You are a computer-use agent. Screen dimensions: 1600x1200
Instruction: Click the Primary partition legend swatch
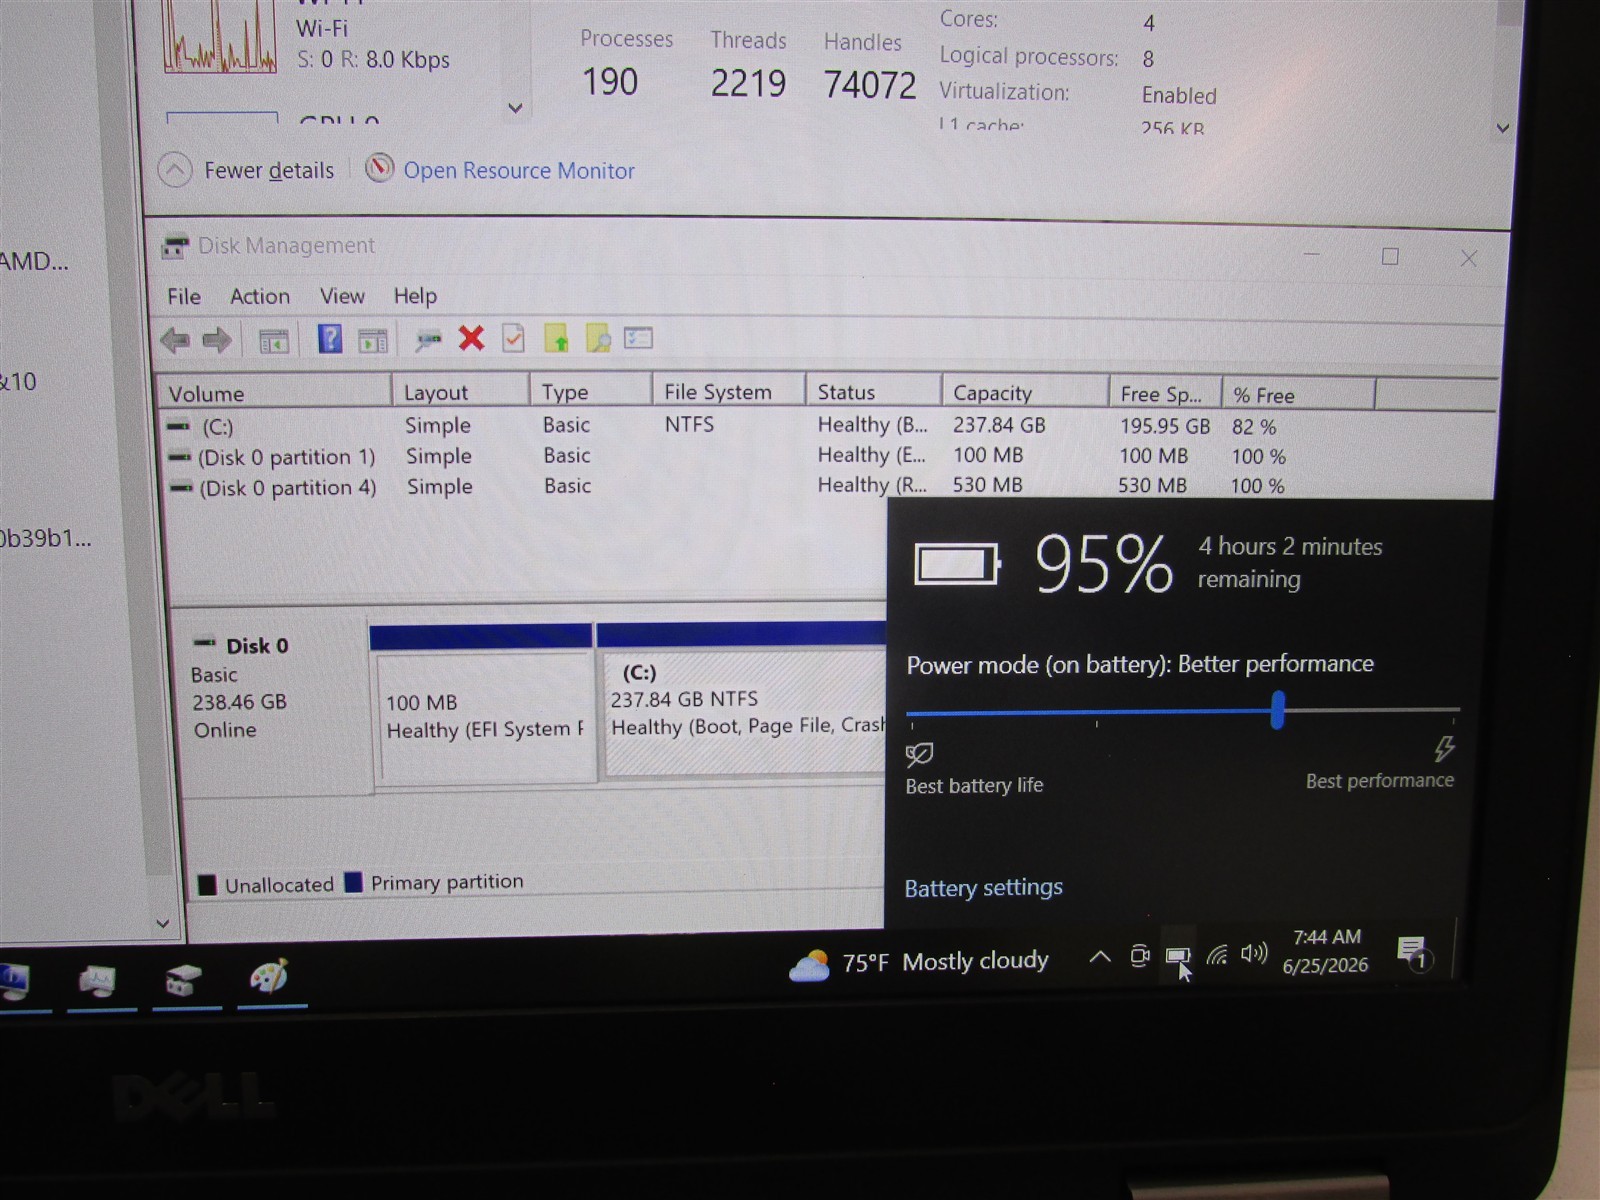[353, 882]
